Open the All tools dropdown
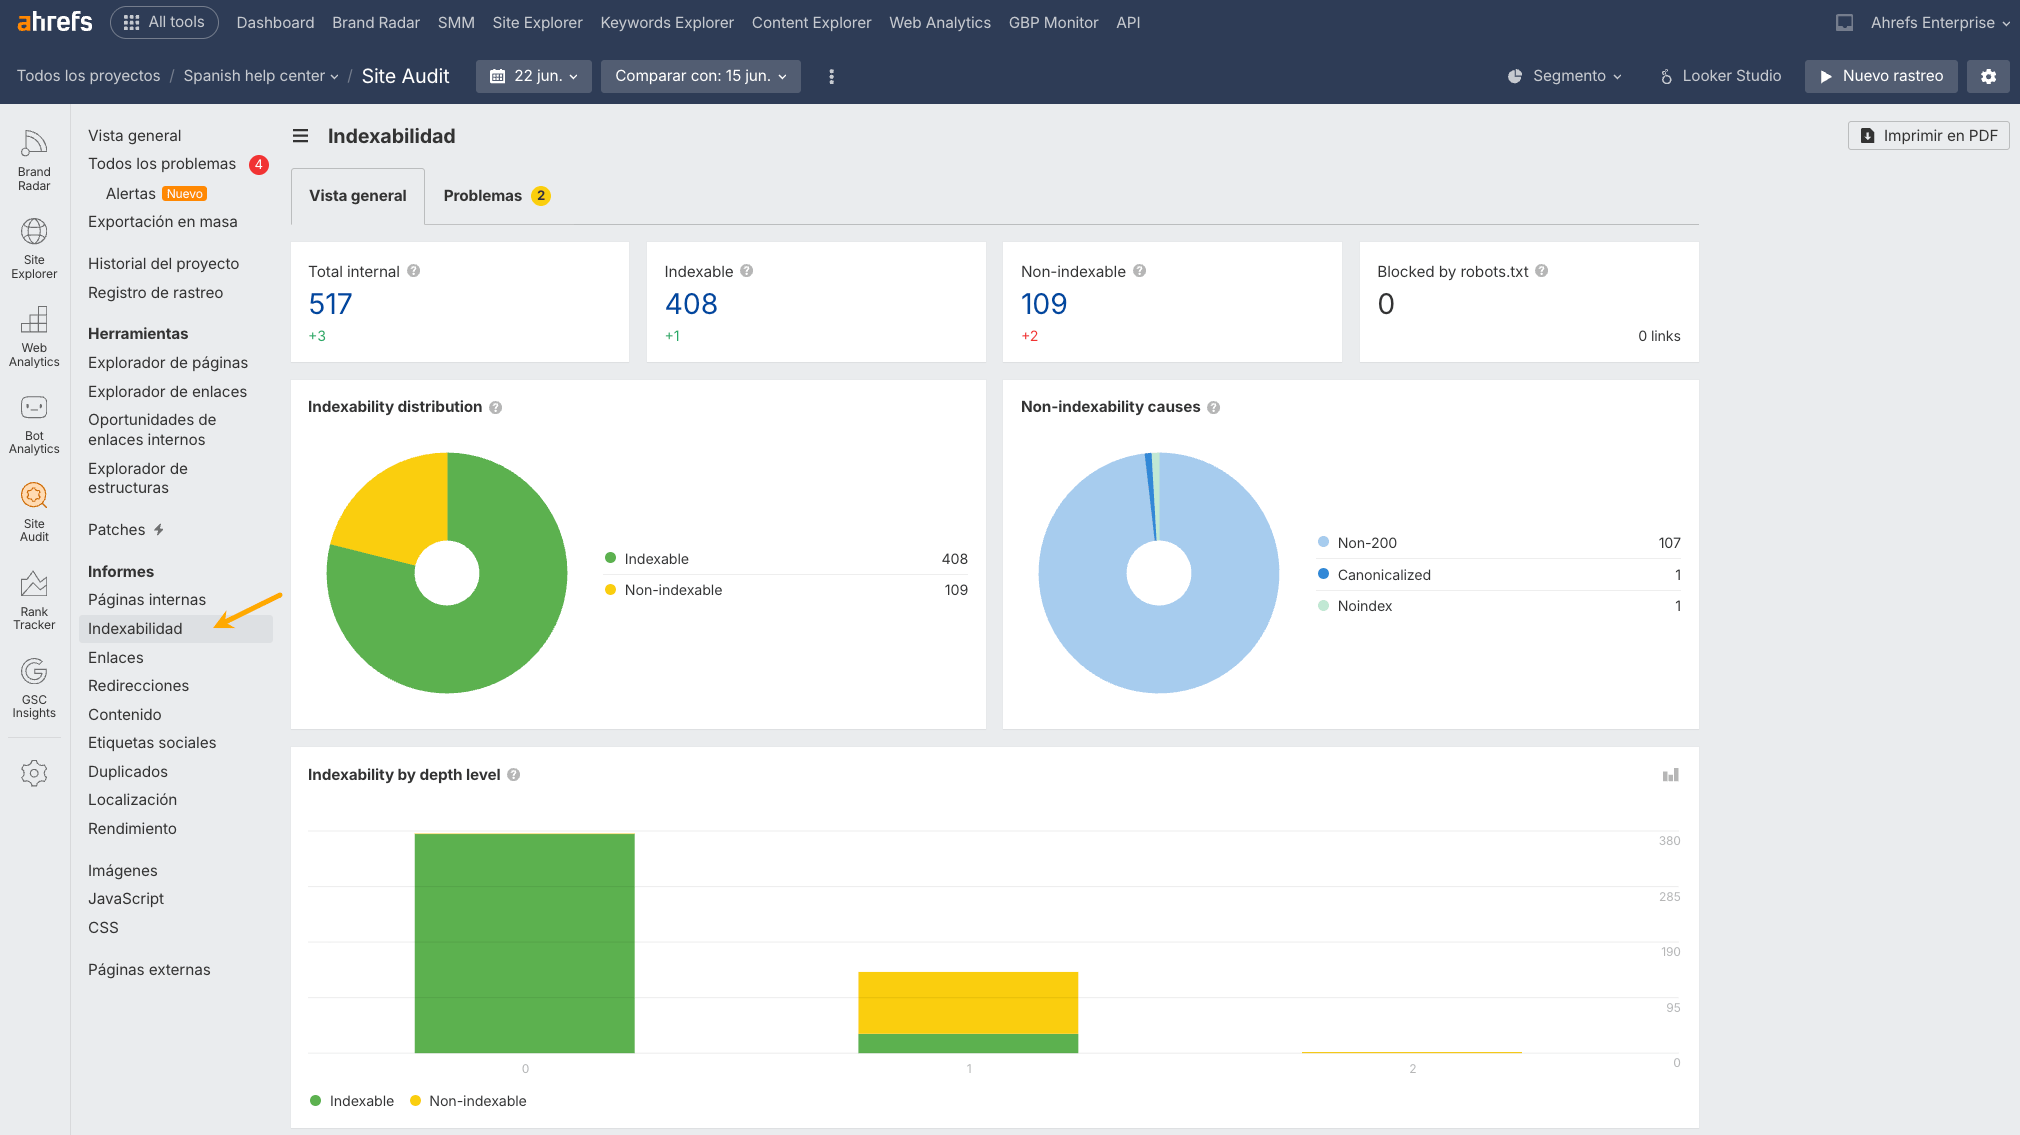Viewport: 2020px width, 1135px height. tap(164, 22)
